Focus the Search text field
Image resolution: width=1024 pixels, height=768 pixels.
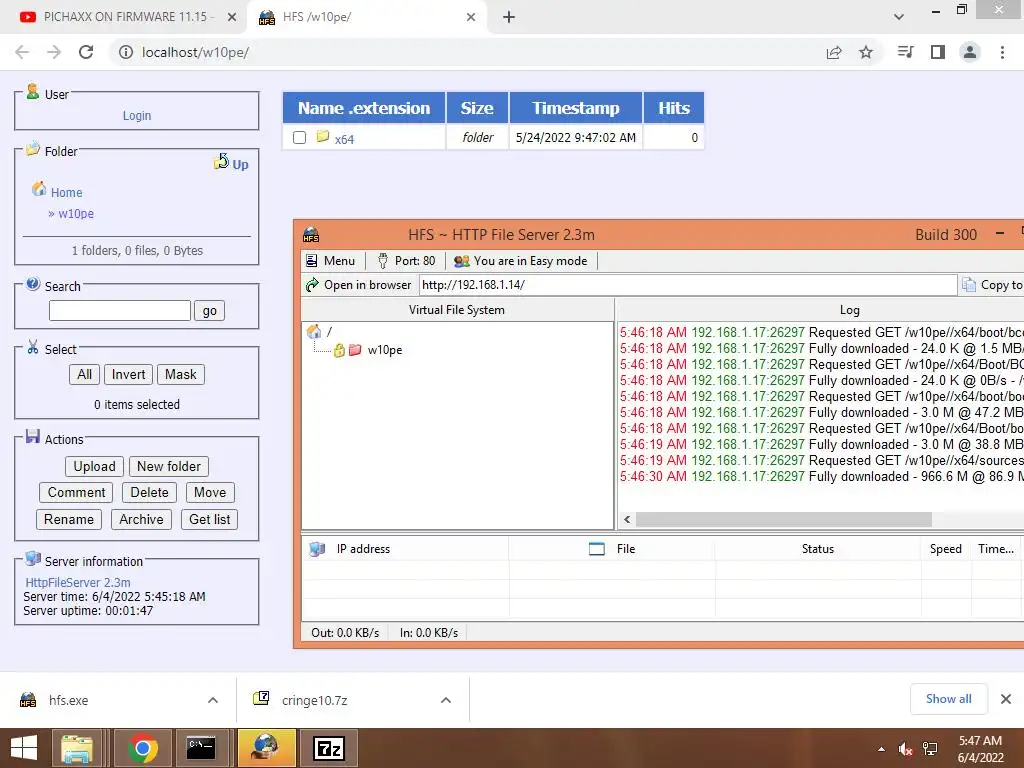(x=120, y=310)
